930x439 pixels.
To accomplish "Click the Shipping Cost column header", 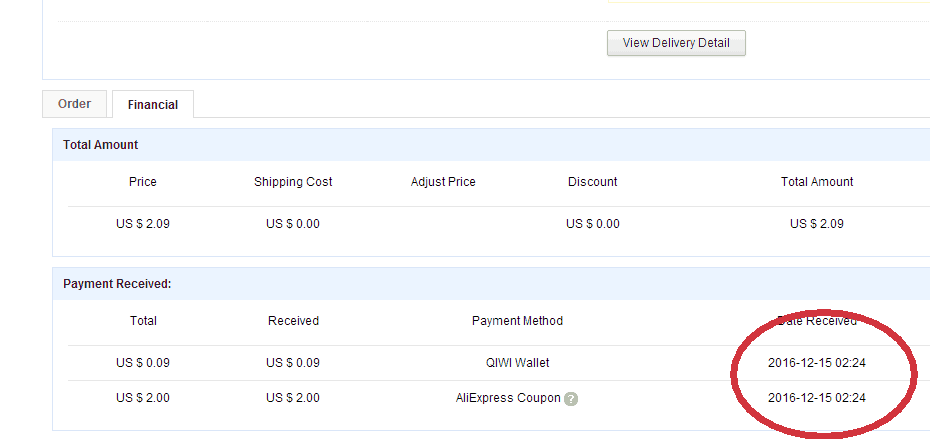I will pos(293,182).
